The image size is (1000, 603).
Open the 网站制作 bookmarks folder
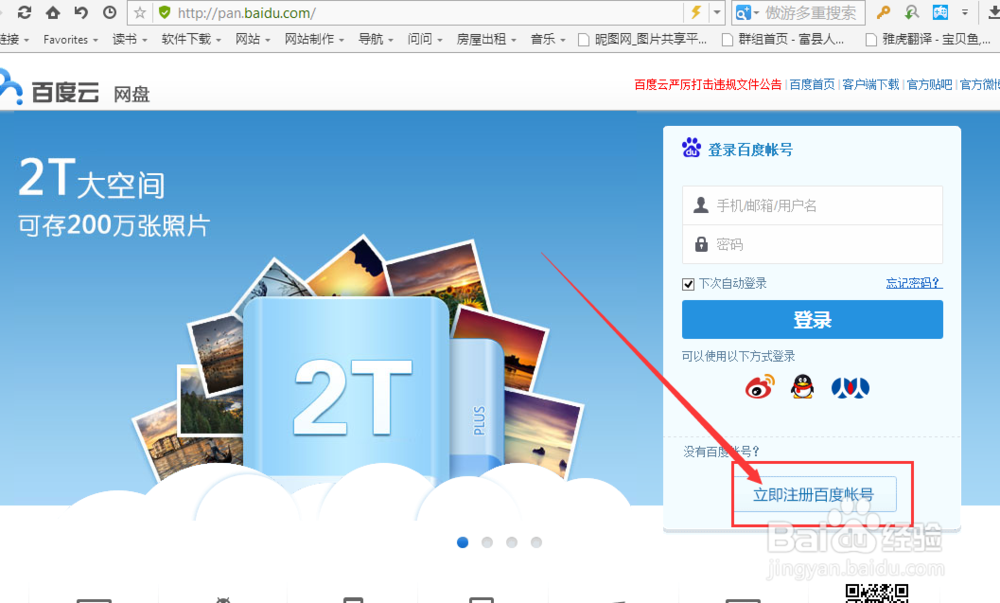click(x=314, y=40)
